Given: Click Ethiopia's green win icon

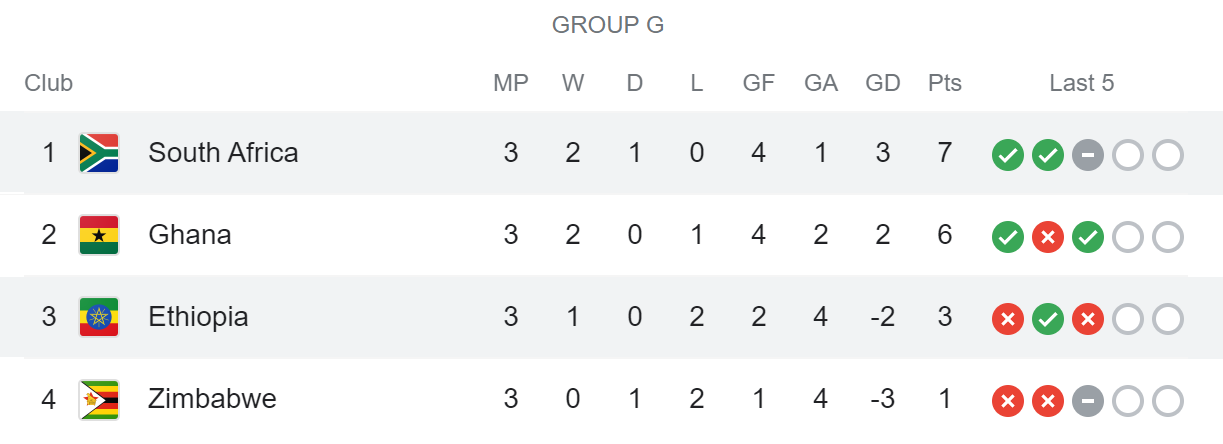Looking at the screenshot, I should pyautogui.click(x=1047, y=319).
